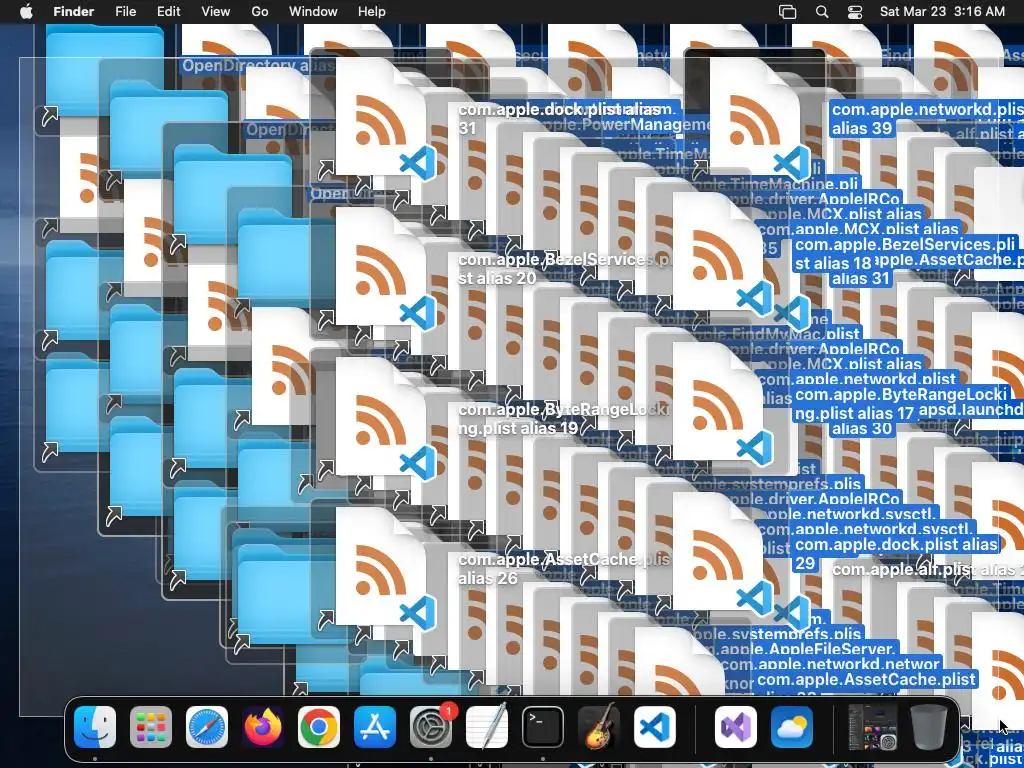Open TextEdit from the Dock
Screen dimensions: 1024x768
(487, 727)
